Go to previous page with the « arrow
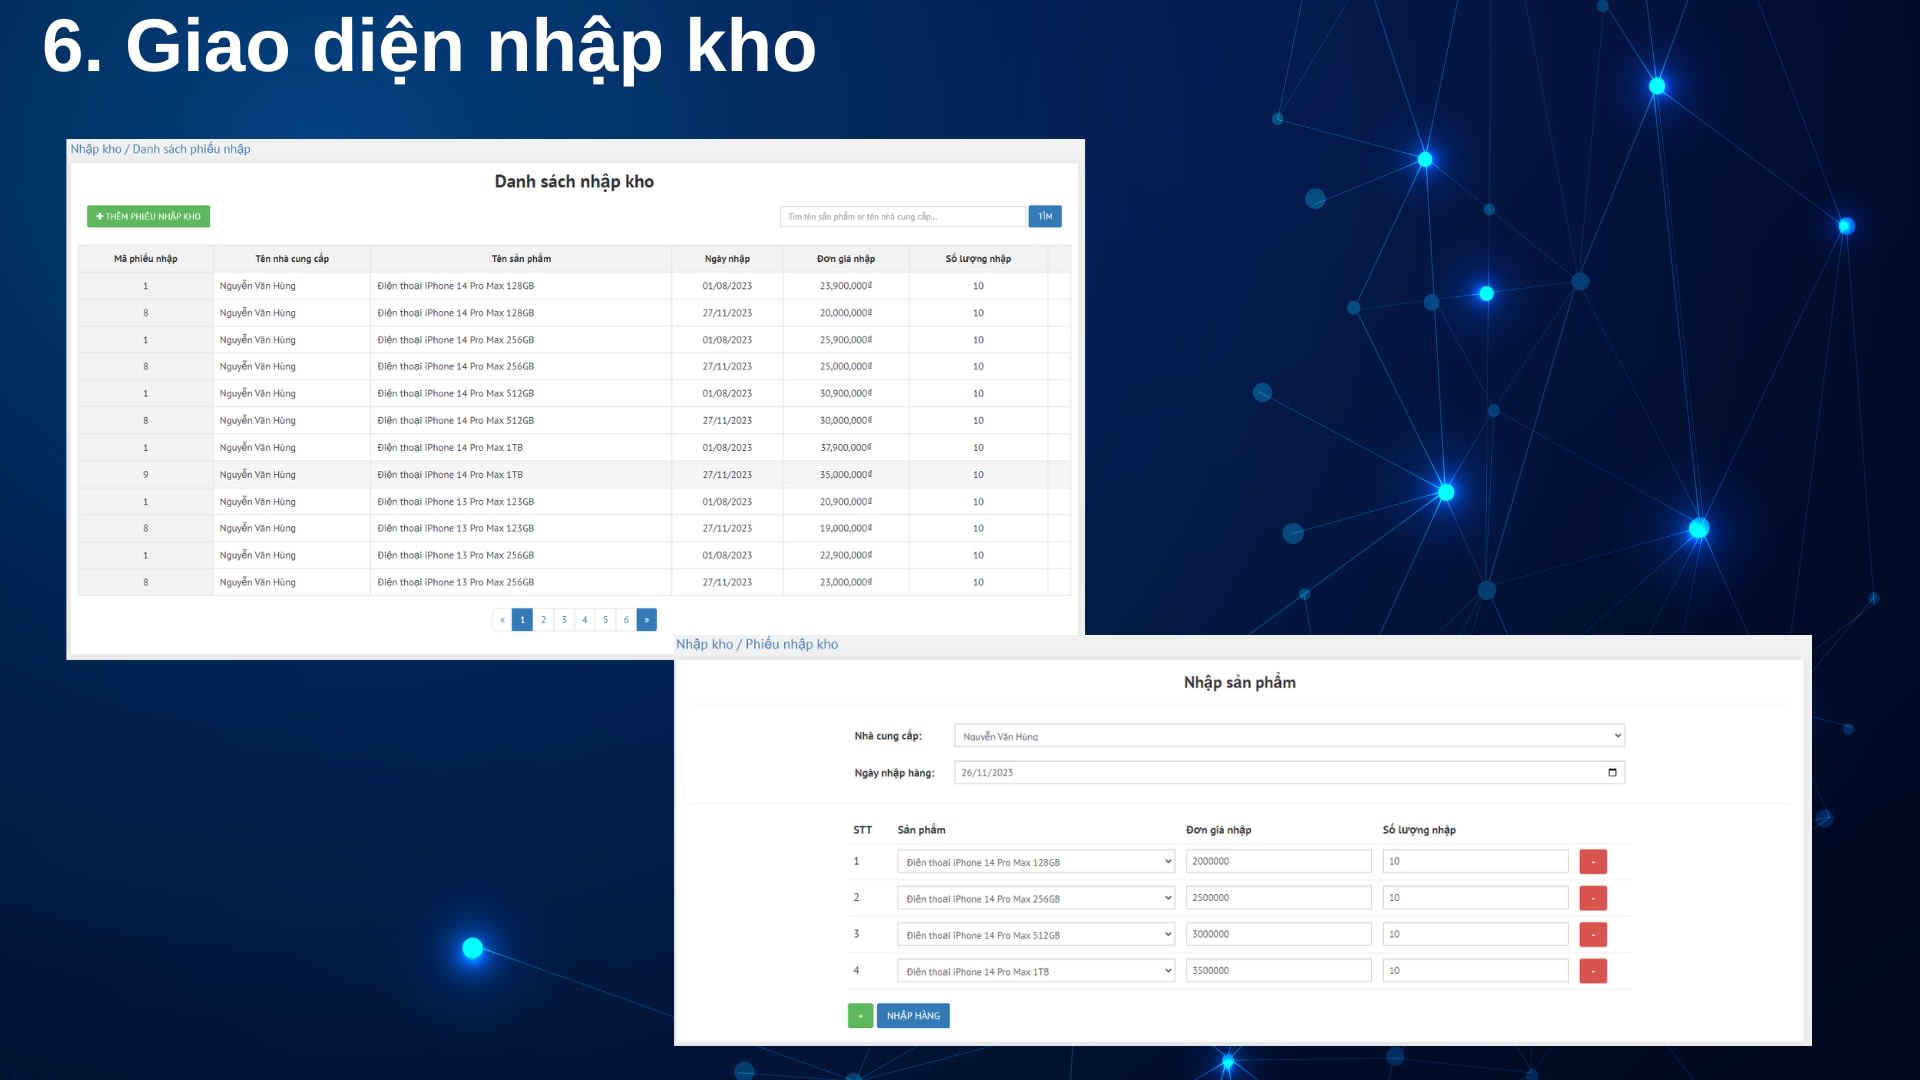Screen dimensions: 1920x1080 [502, 620]
